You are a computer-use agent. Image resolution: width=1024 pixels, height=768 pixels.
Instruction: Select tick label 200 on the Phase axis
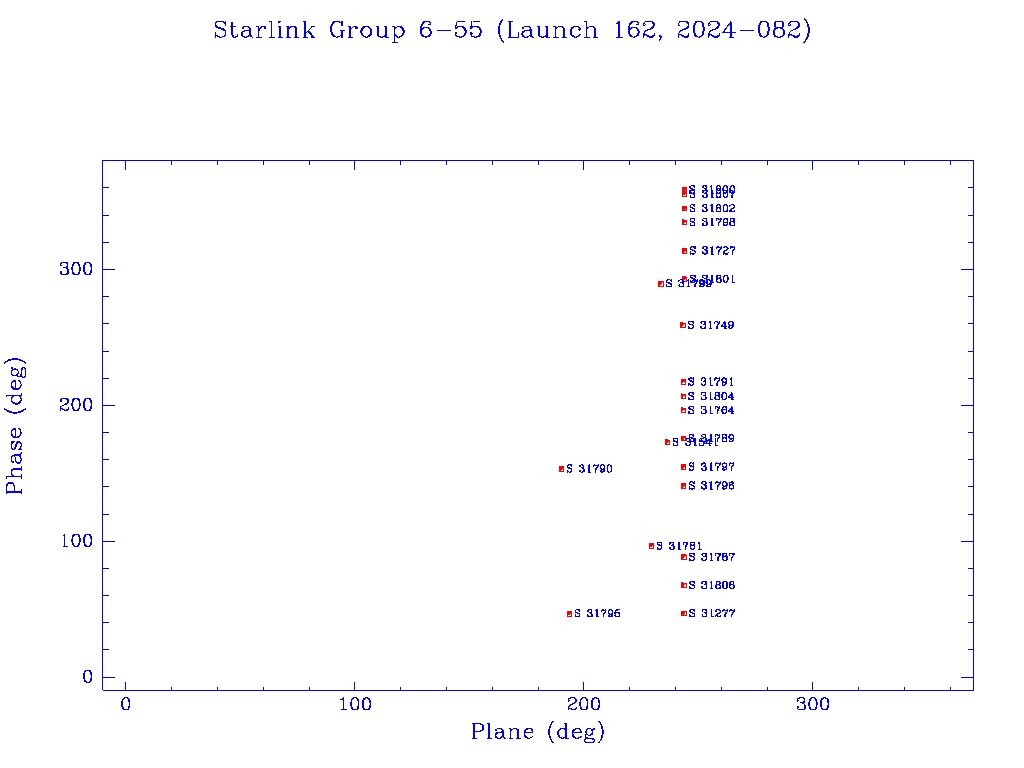coord(76,405)
